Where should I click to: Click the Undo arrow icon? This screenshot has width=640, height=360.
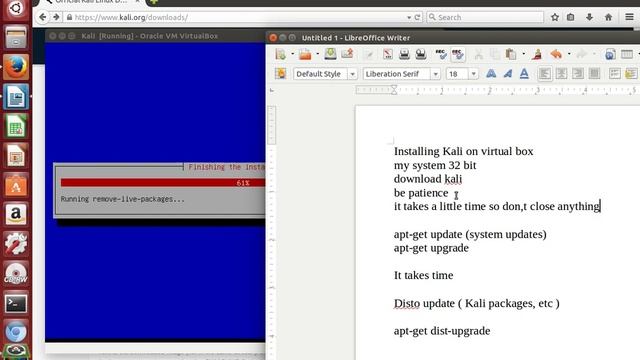556,54
